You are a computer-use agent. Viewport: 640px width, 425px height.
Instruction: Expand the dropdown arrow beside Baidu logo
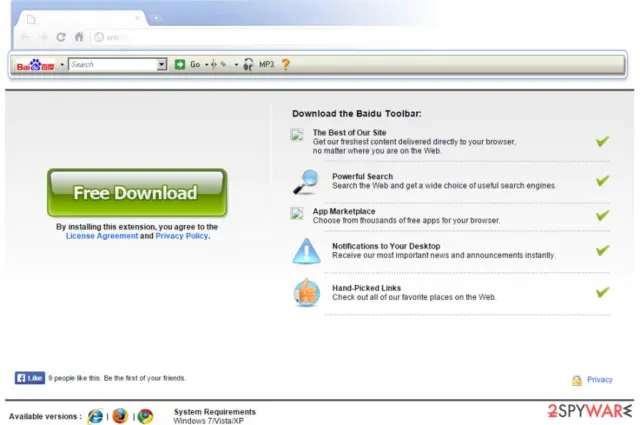pos(62,65)
